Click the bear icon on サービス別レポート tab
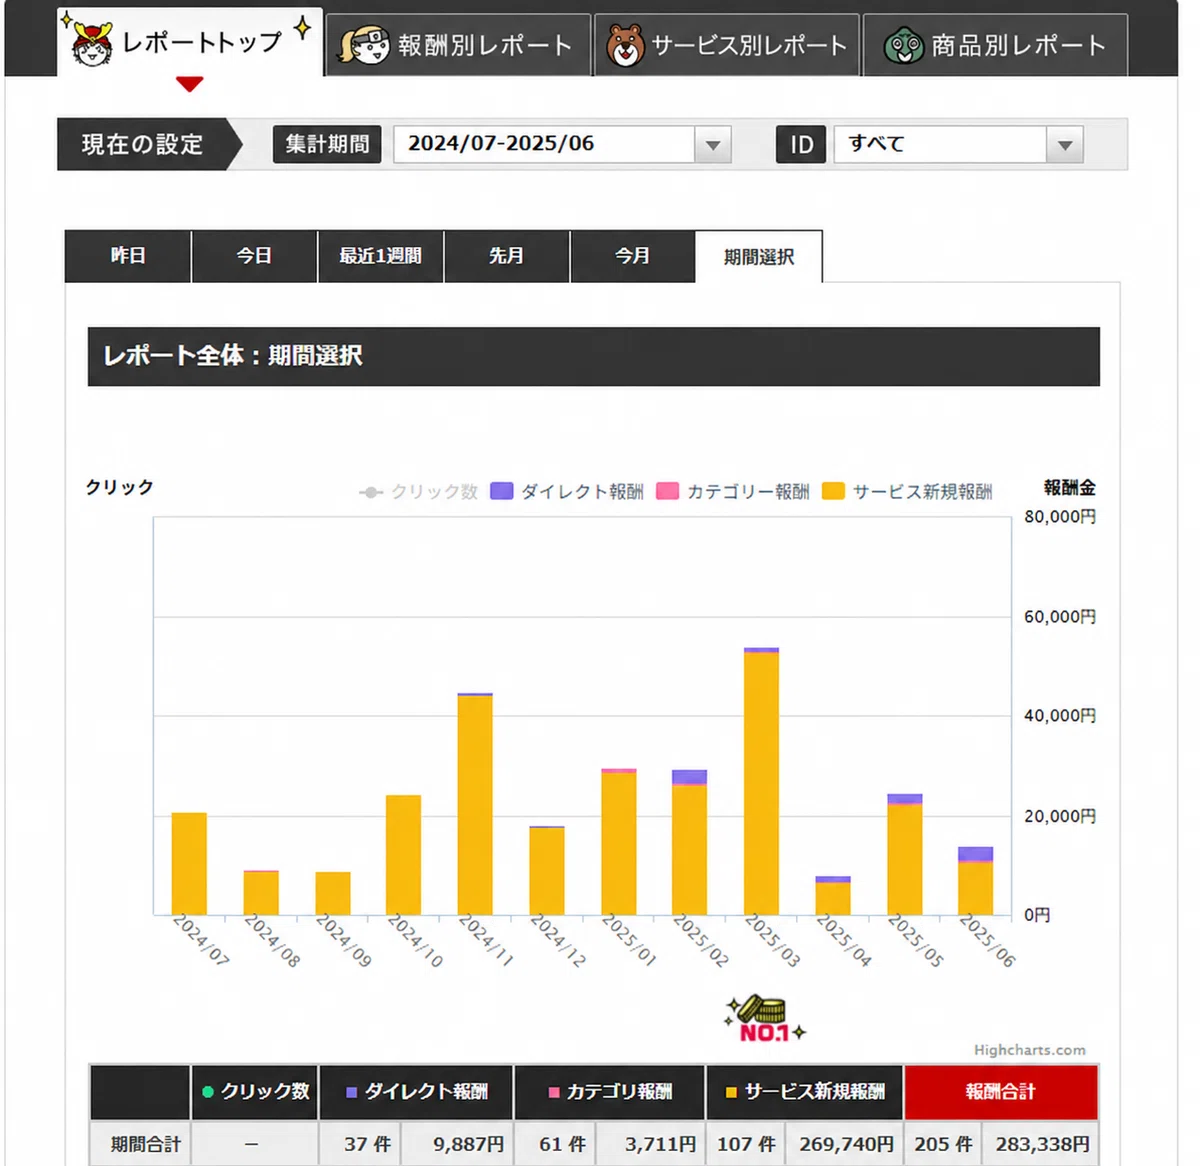This screenshot has height=1166, width=1200. coord(626,46)
